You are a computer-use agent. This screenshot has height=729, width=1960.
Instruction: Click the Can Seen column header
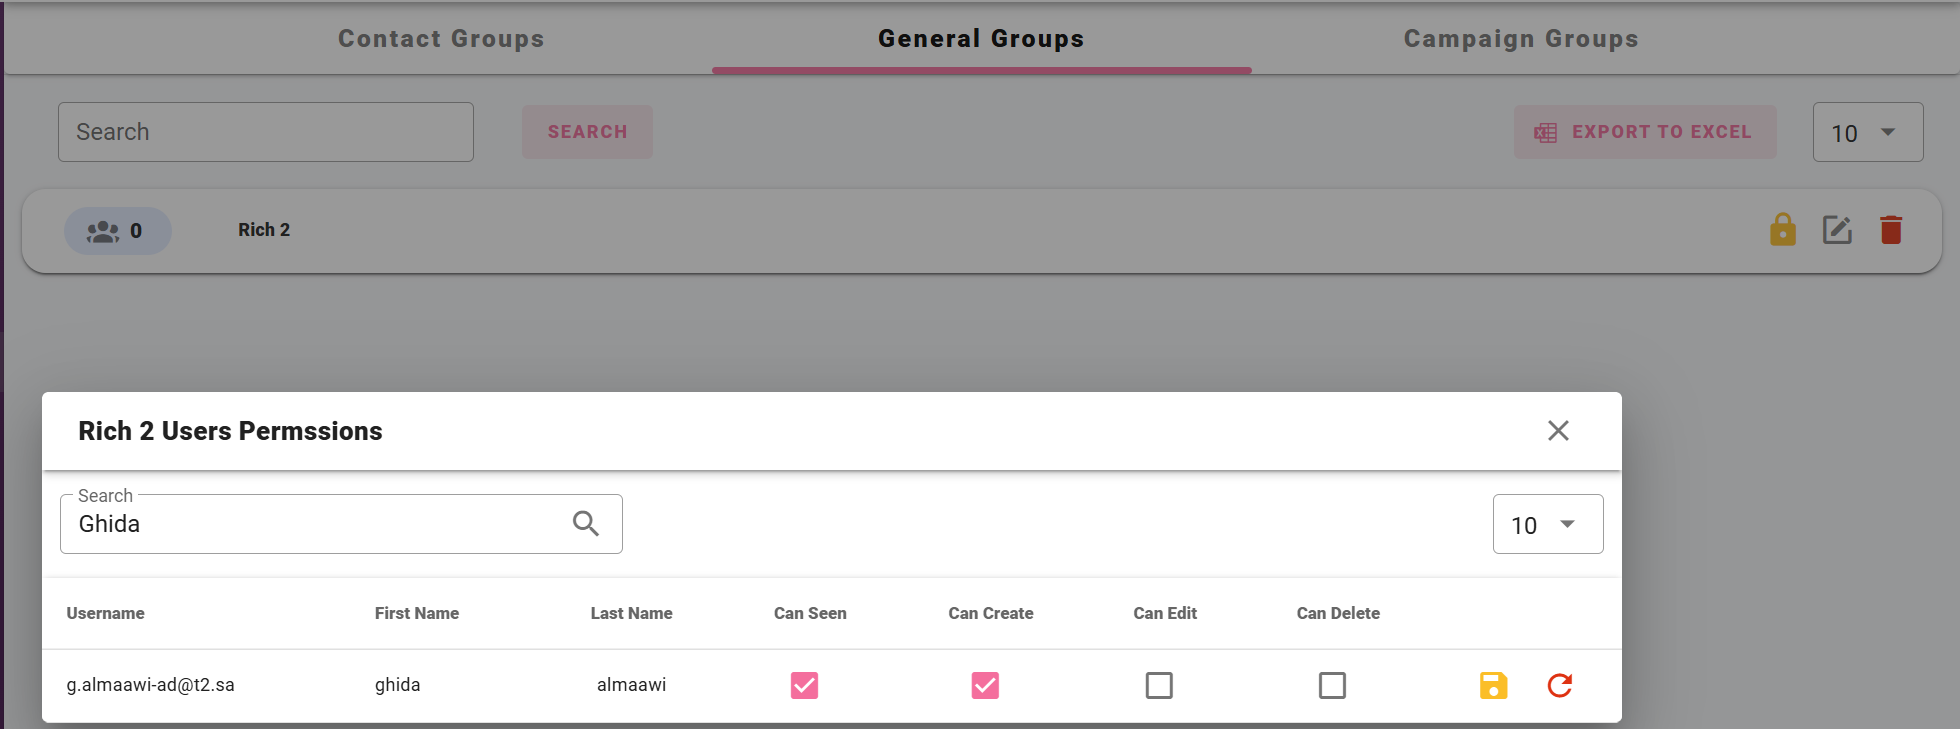tap(810, 613)
